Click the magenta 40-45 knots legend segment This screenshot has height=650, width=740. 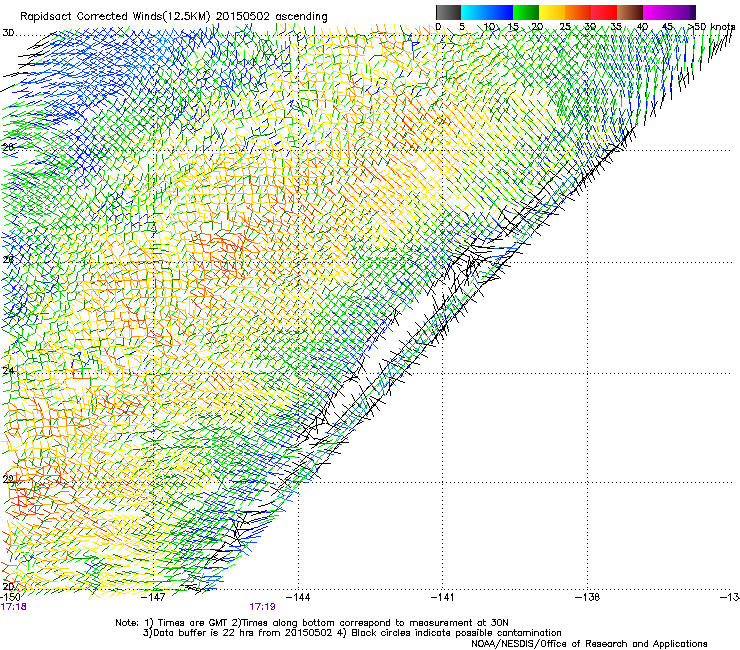(x=656, y=12)
